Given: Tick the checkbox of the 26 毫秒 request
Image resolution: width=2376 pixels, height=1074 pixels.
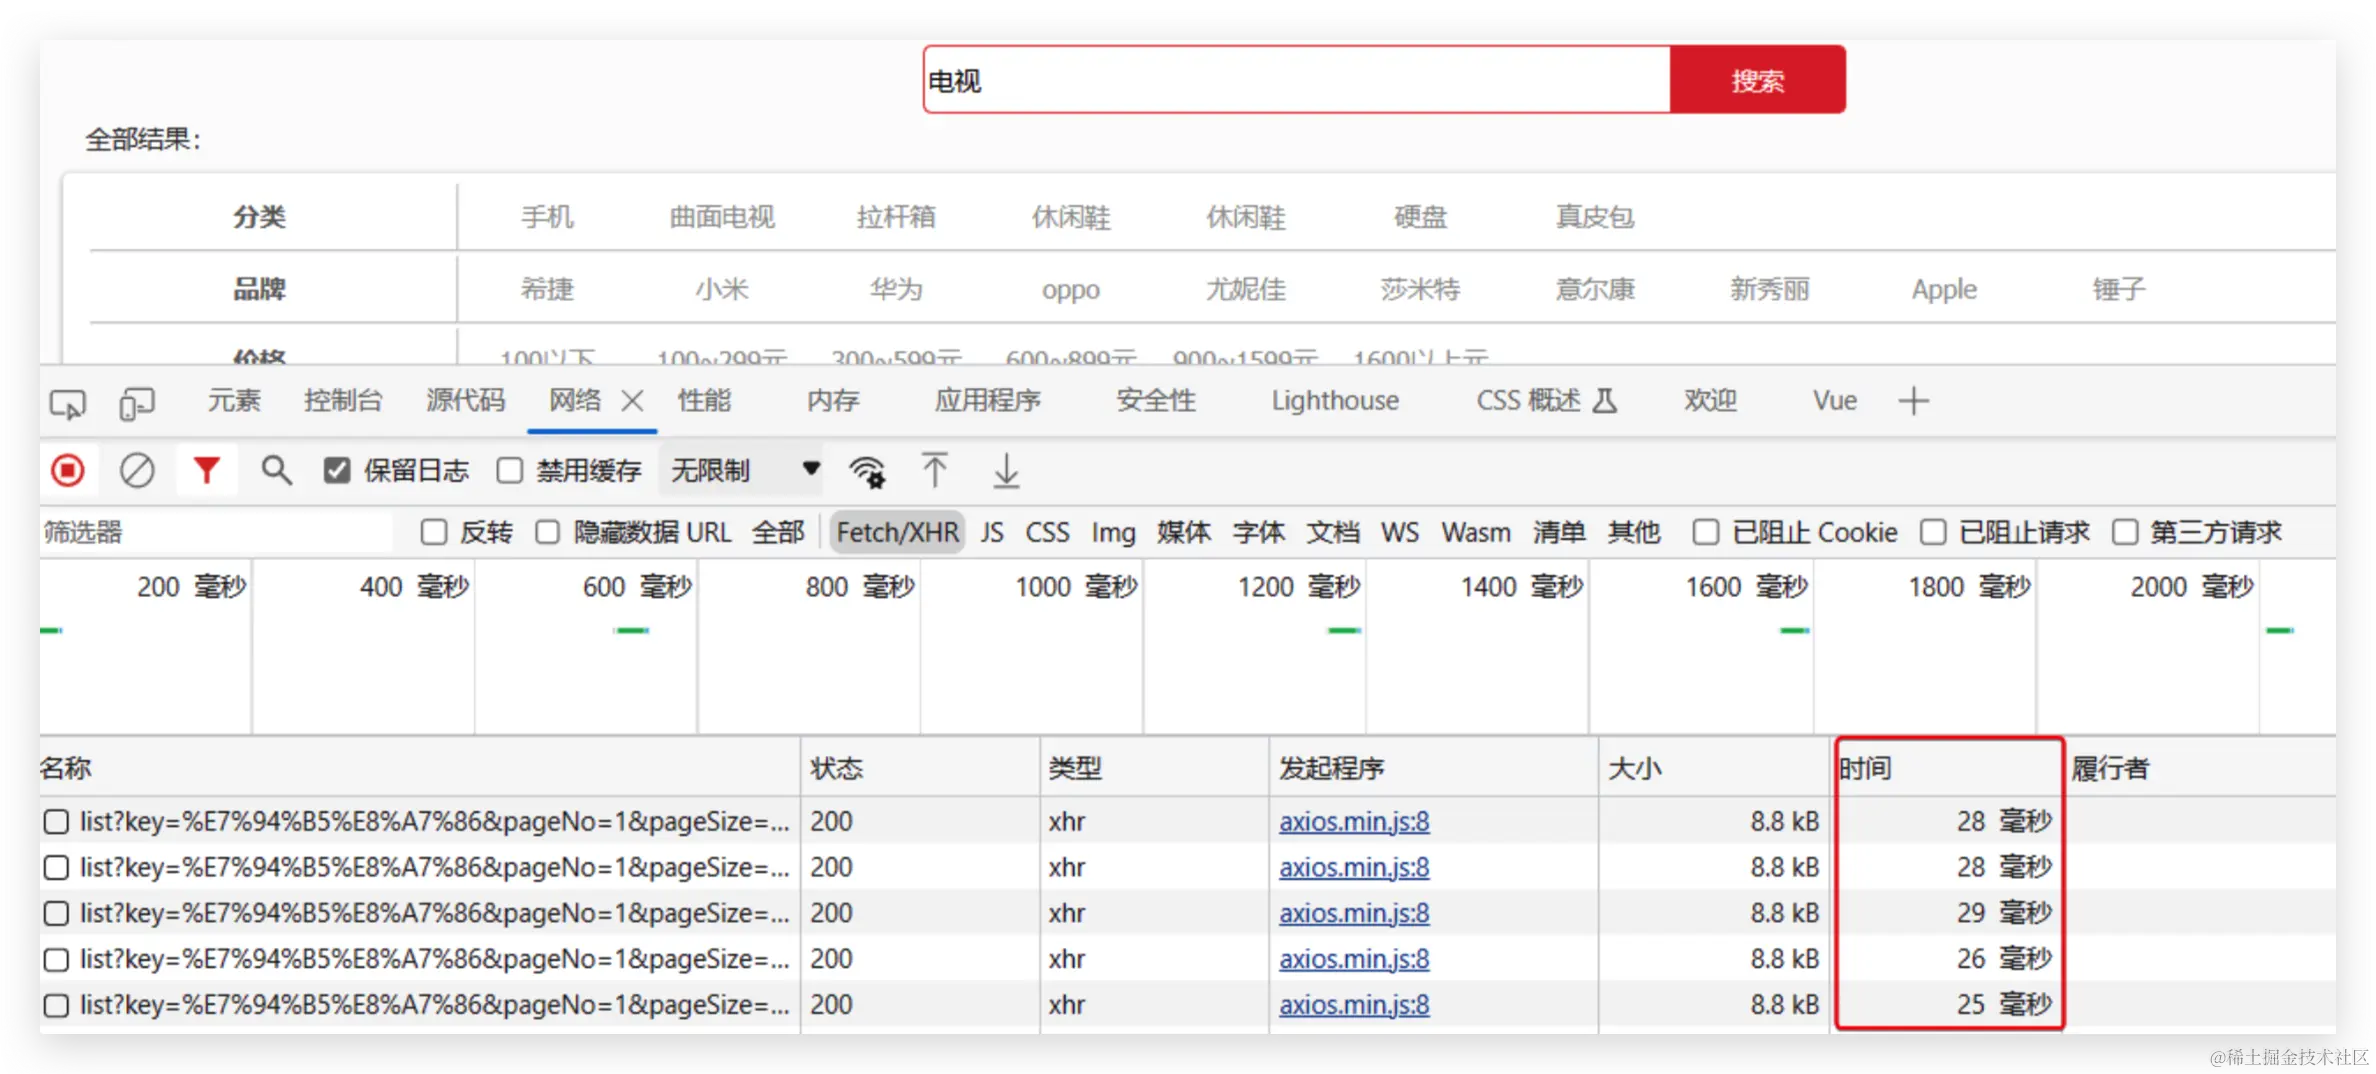Looking at the screenshot, I should [x=56, y=959].
